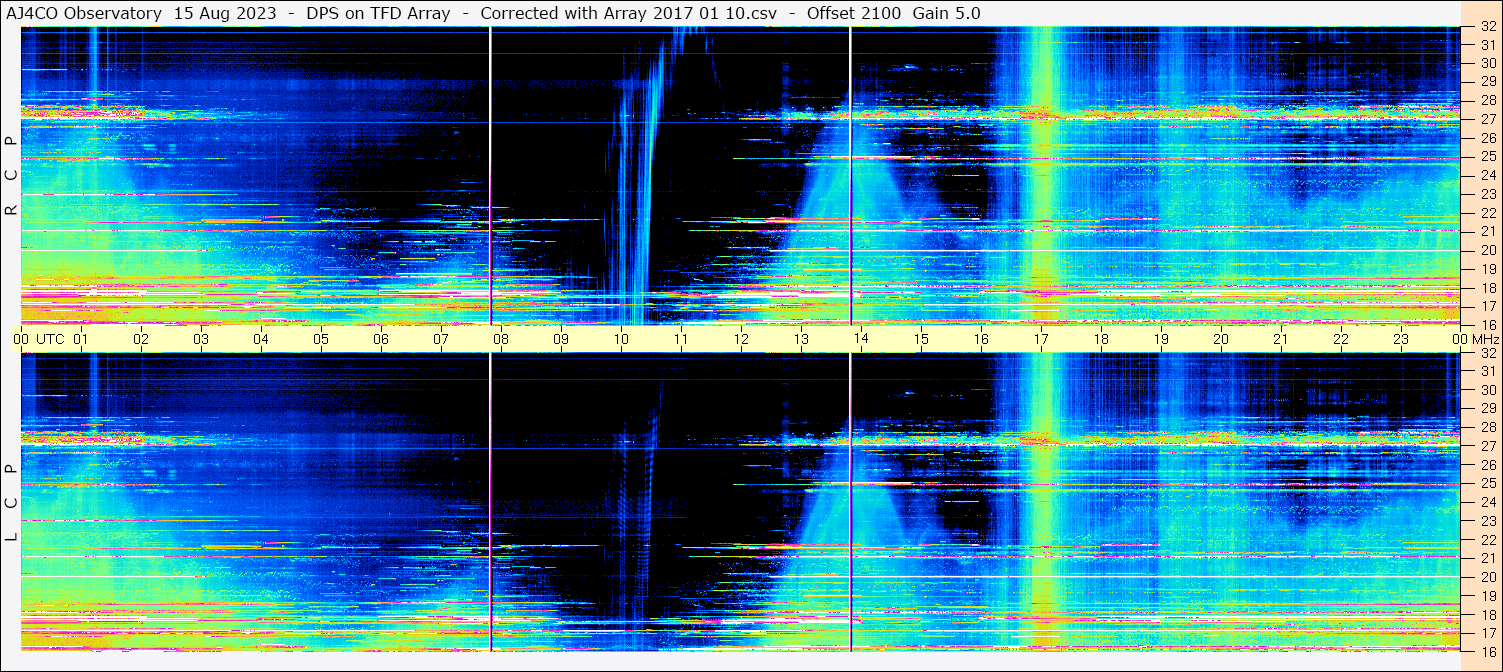
Task: Click bright yellow burst at 17 UTC, LCP panel
Action: pos(1042,502)
